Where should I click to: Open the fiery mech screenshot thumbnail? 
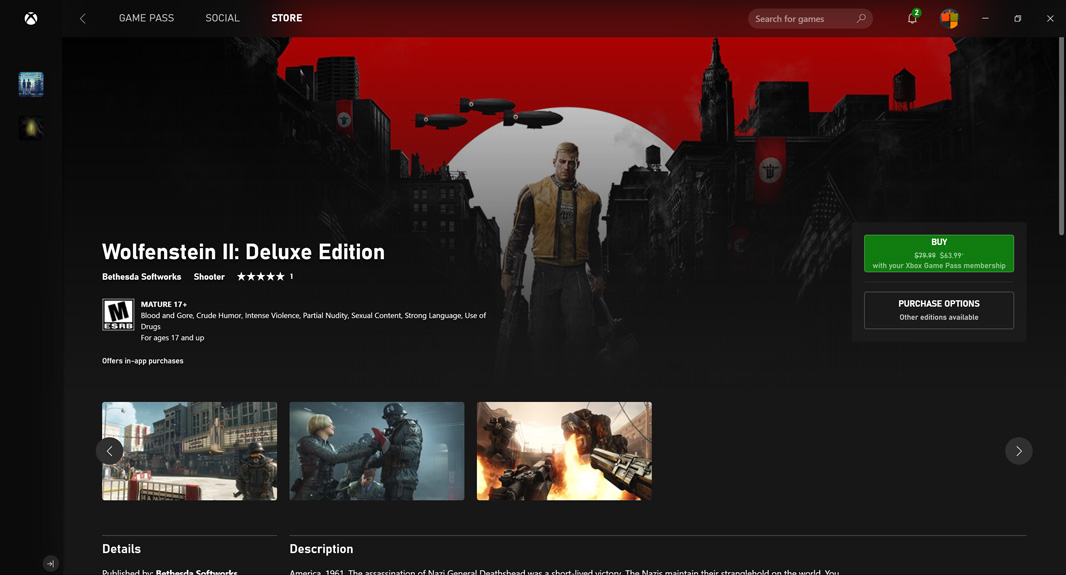[x=564, y=451]
